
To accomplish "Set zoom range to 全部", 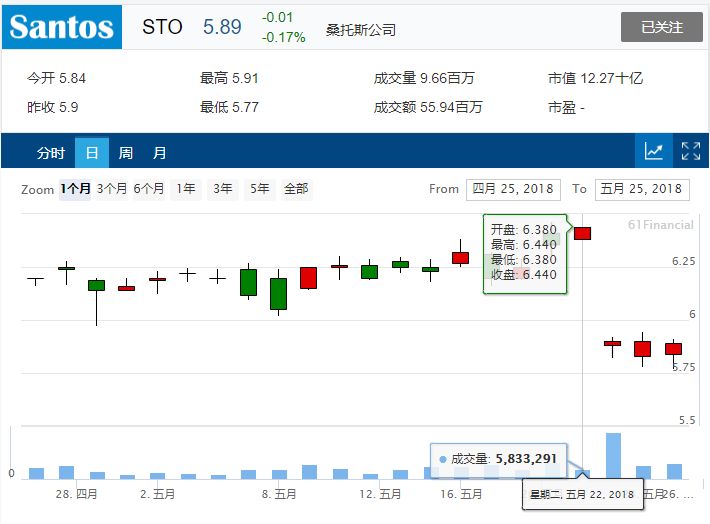I will click(x=296, y=189).
